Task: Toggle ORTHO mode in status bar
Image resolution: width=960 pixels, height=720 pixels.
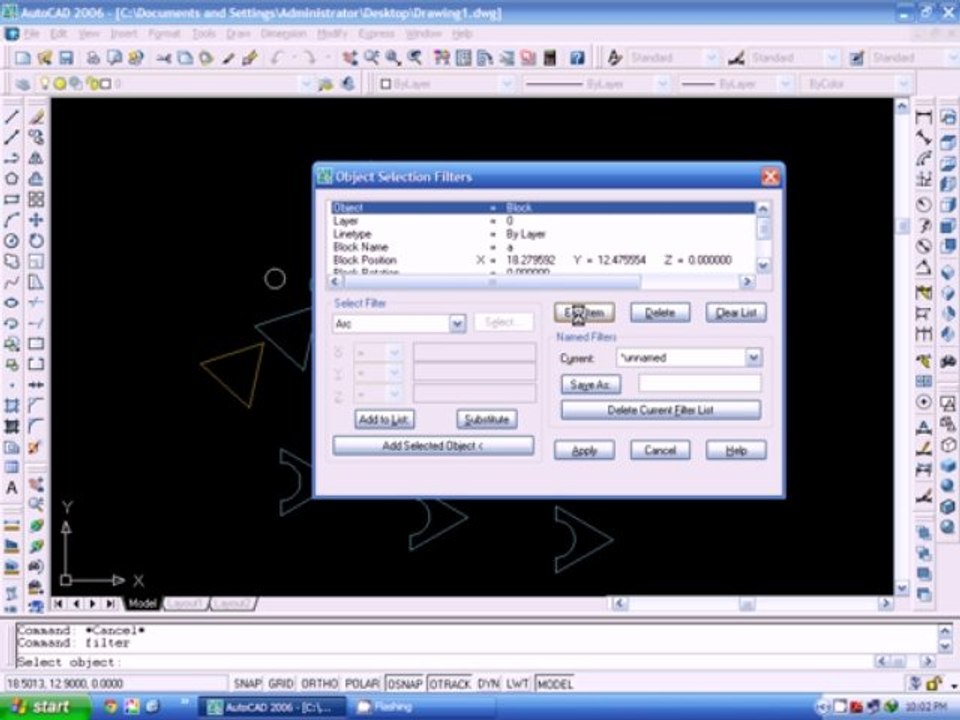Action: click(x=320, y=683)
